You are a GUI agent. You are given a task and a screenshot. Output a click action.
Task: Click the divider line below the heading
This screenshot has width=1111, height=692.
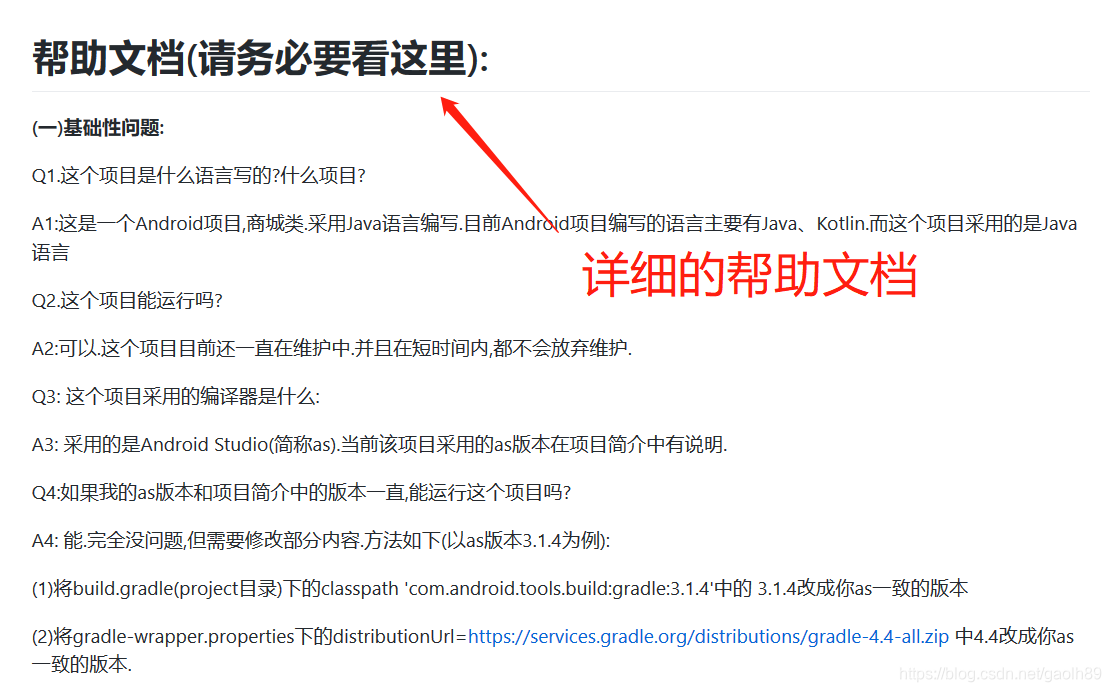(560, 91)
